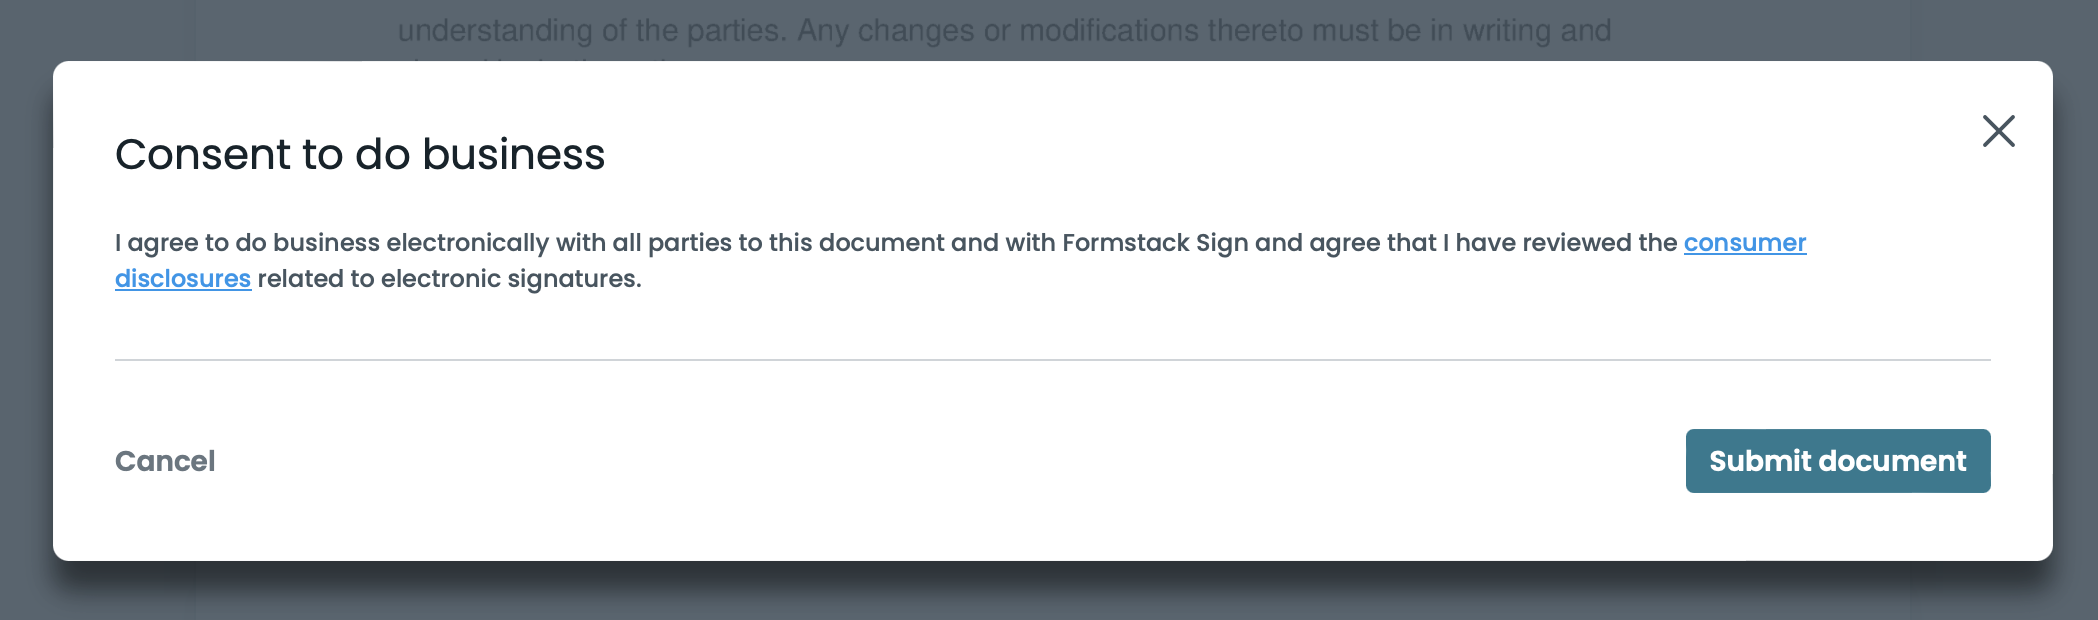
Task: Close the consent dialog with the X icon
Action: click(1999, 131)
